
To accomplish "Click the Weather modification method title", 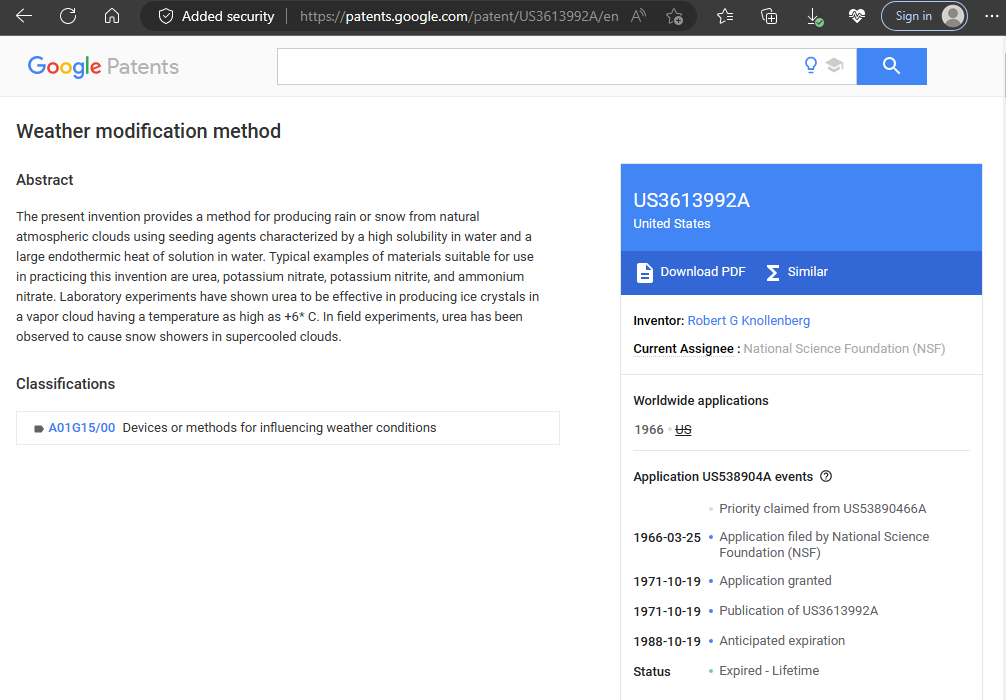I will tap(148, 131).
